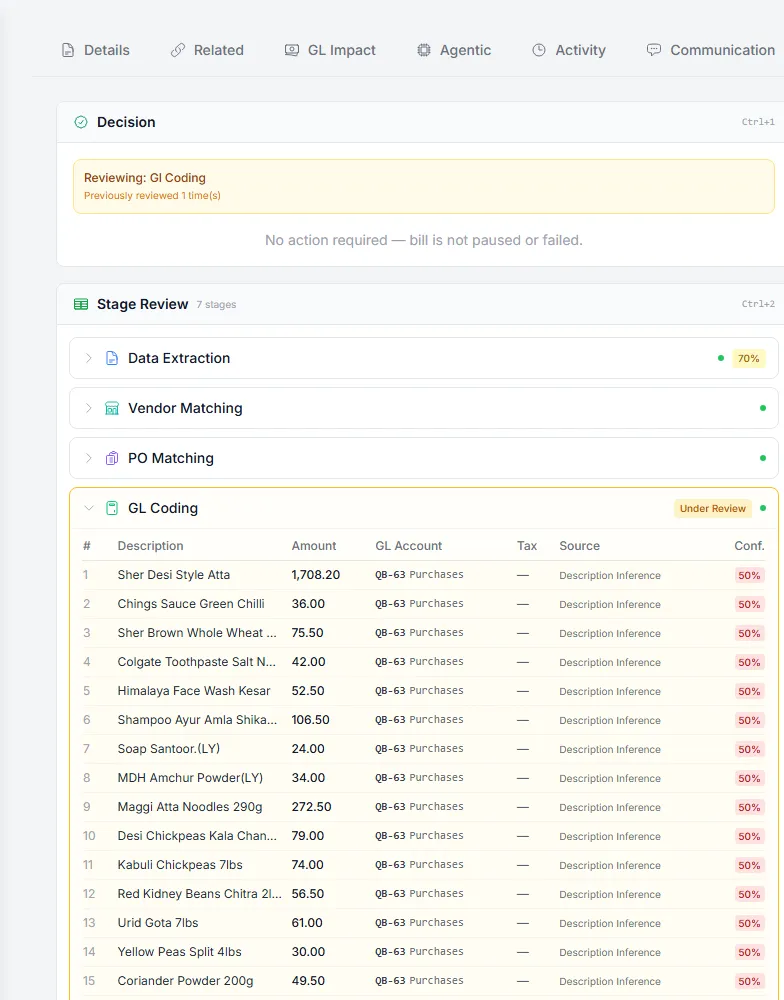784x1000 pixels.
Task: Select Maggi Atta Noodles 290g row
Action: [424, 807]
